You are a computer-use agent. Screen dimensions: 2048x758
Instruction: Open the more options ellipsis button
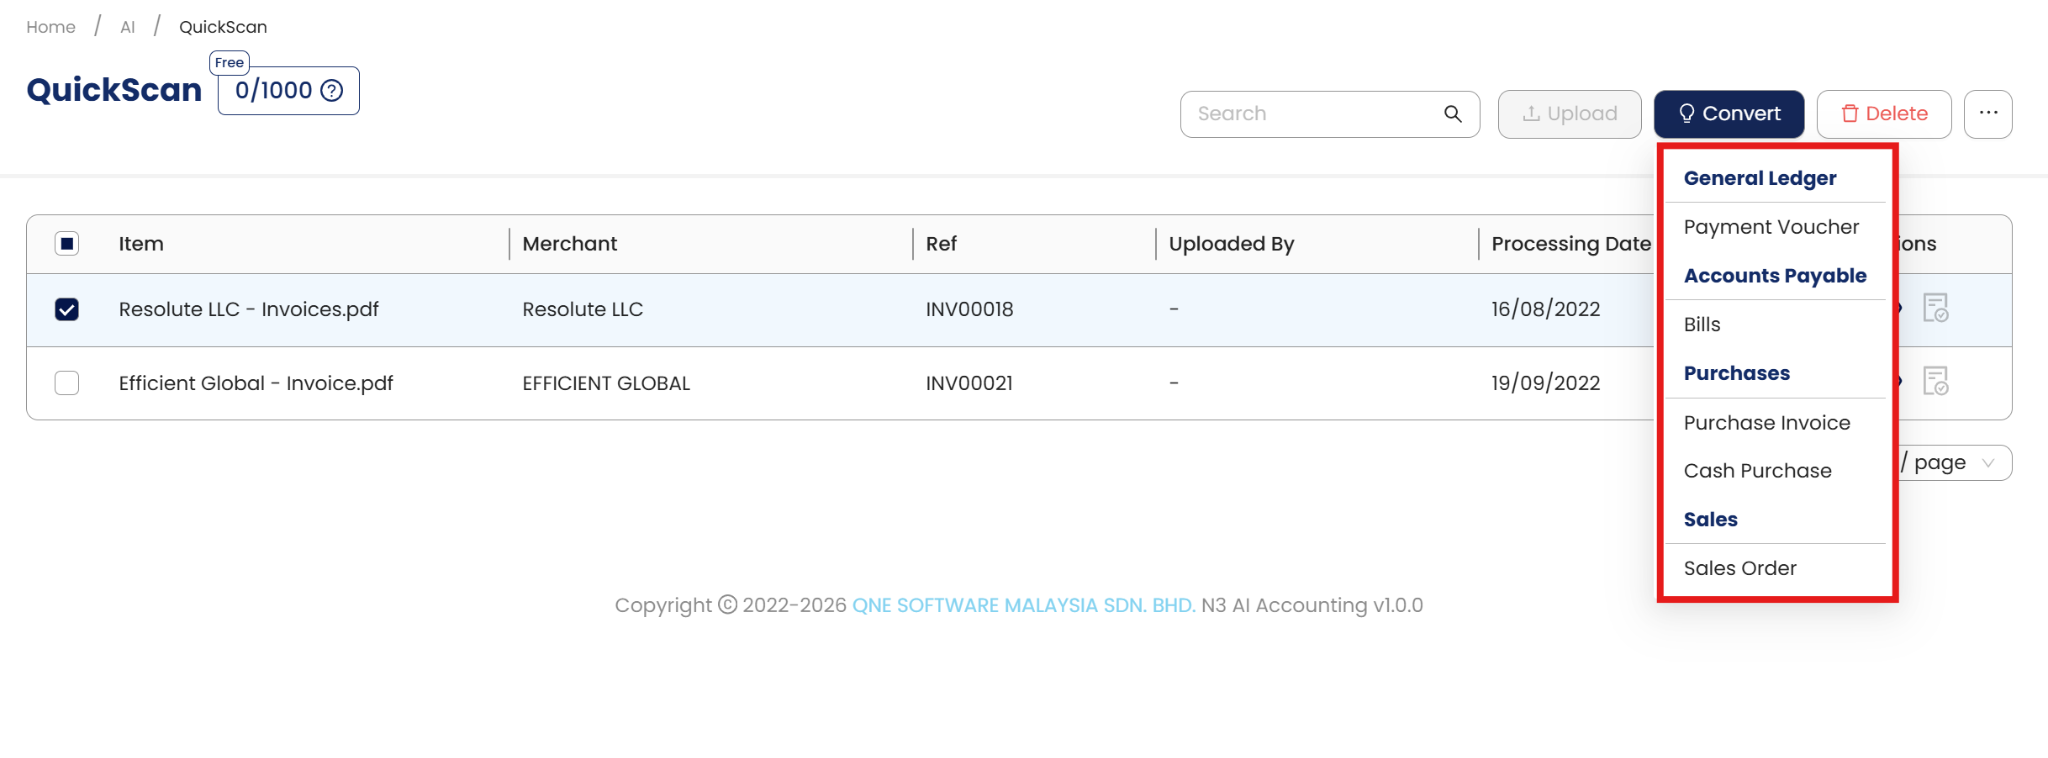point(1988,114)
